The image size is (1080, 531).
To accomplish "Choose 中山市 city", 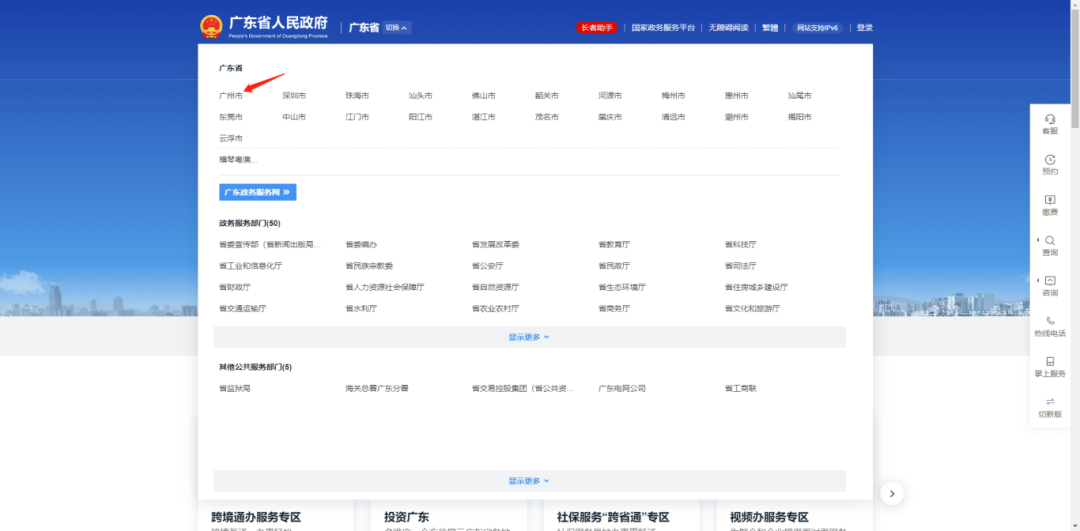I will coord(294,117).
